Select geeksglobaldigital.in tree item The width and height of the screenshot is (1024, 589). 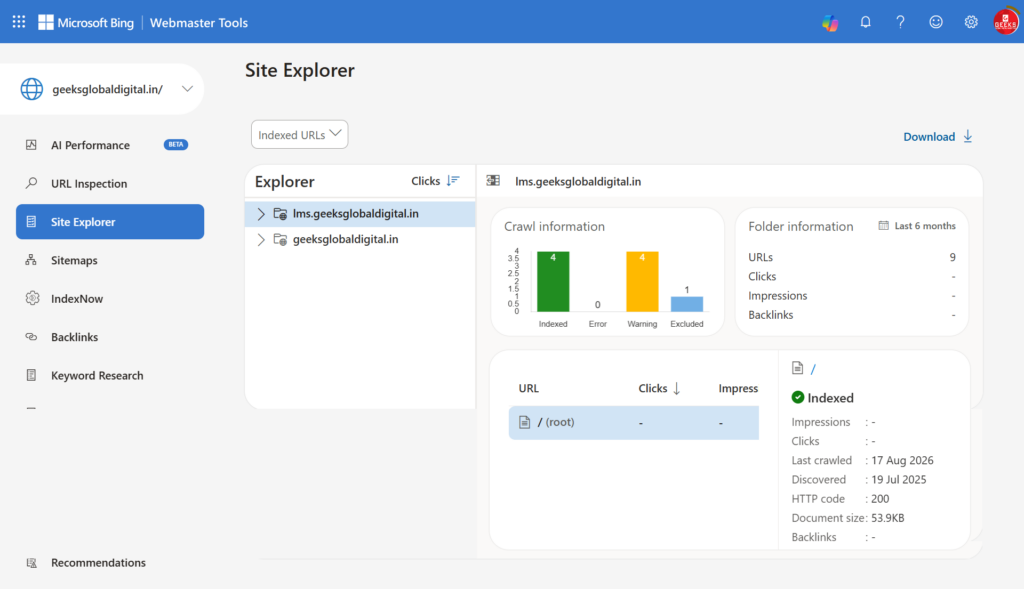click(x=360, y=240)
